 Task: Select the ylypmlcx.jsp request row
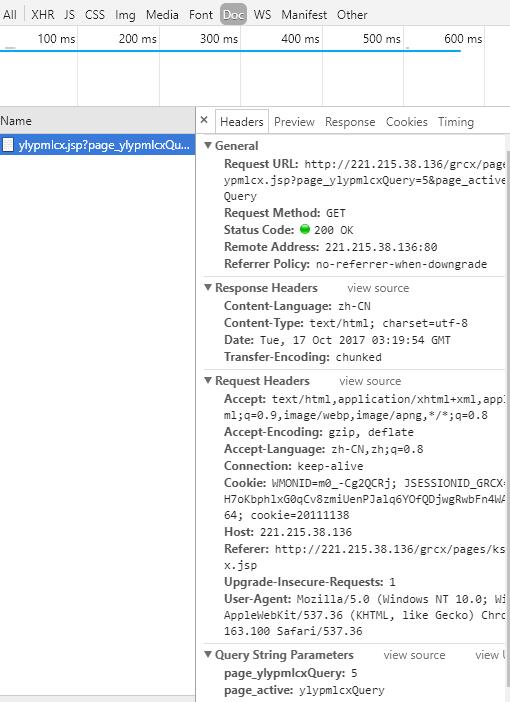point(97,145)
